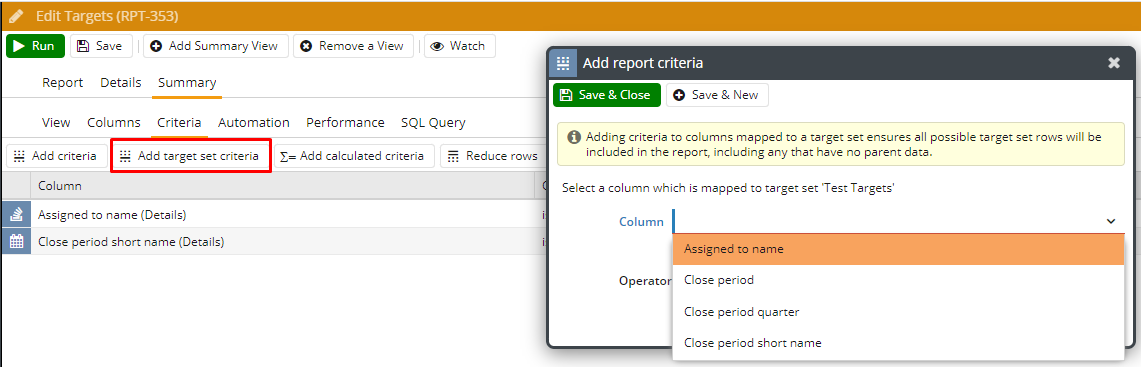Click the pencil edit icon in title bar
The height and width of the screenshot is (367, 1141).
point(15,16)
